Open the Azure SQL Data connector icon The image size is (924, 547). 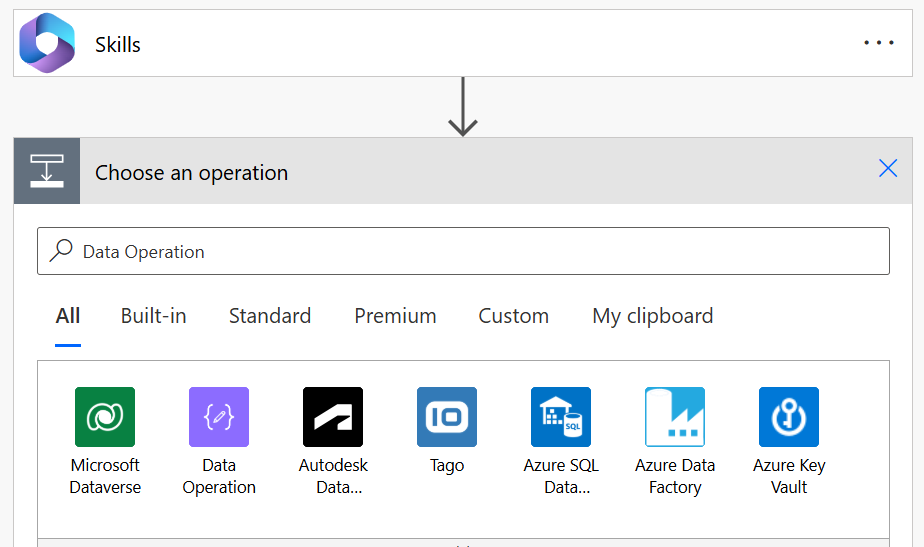[561, 417]
